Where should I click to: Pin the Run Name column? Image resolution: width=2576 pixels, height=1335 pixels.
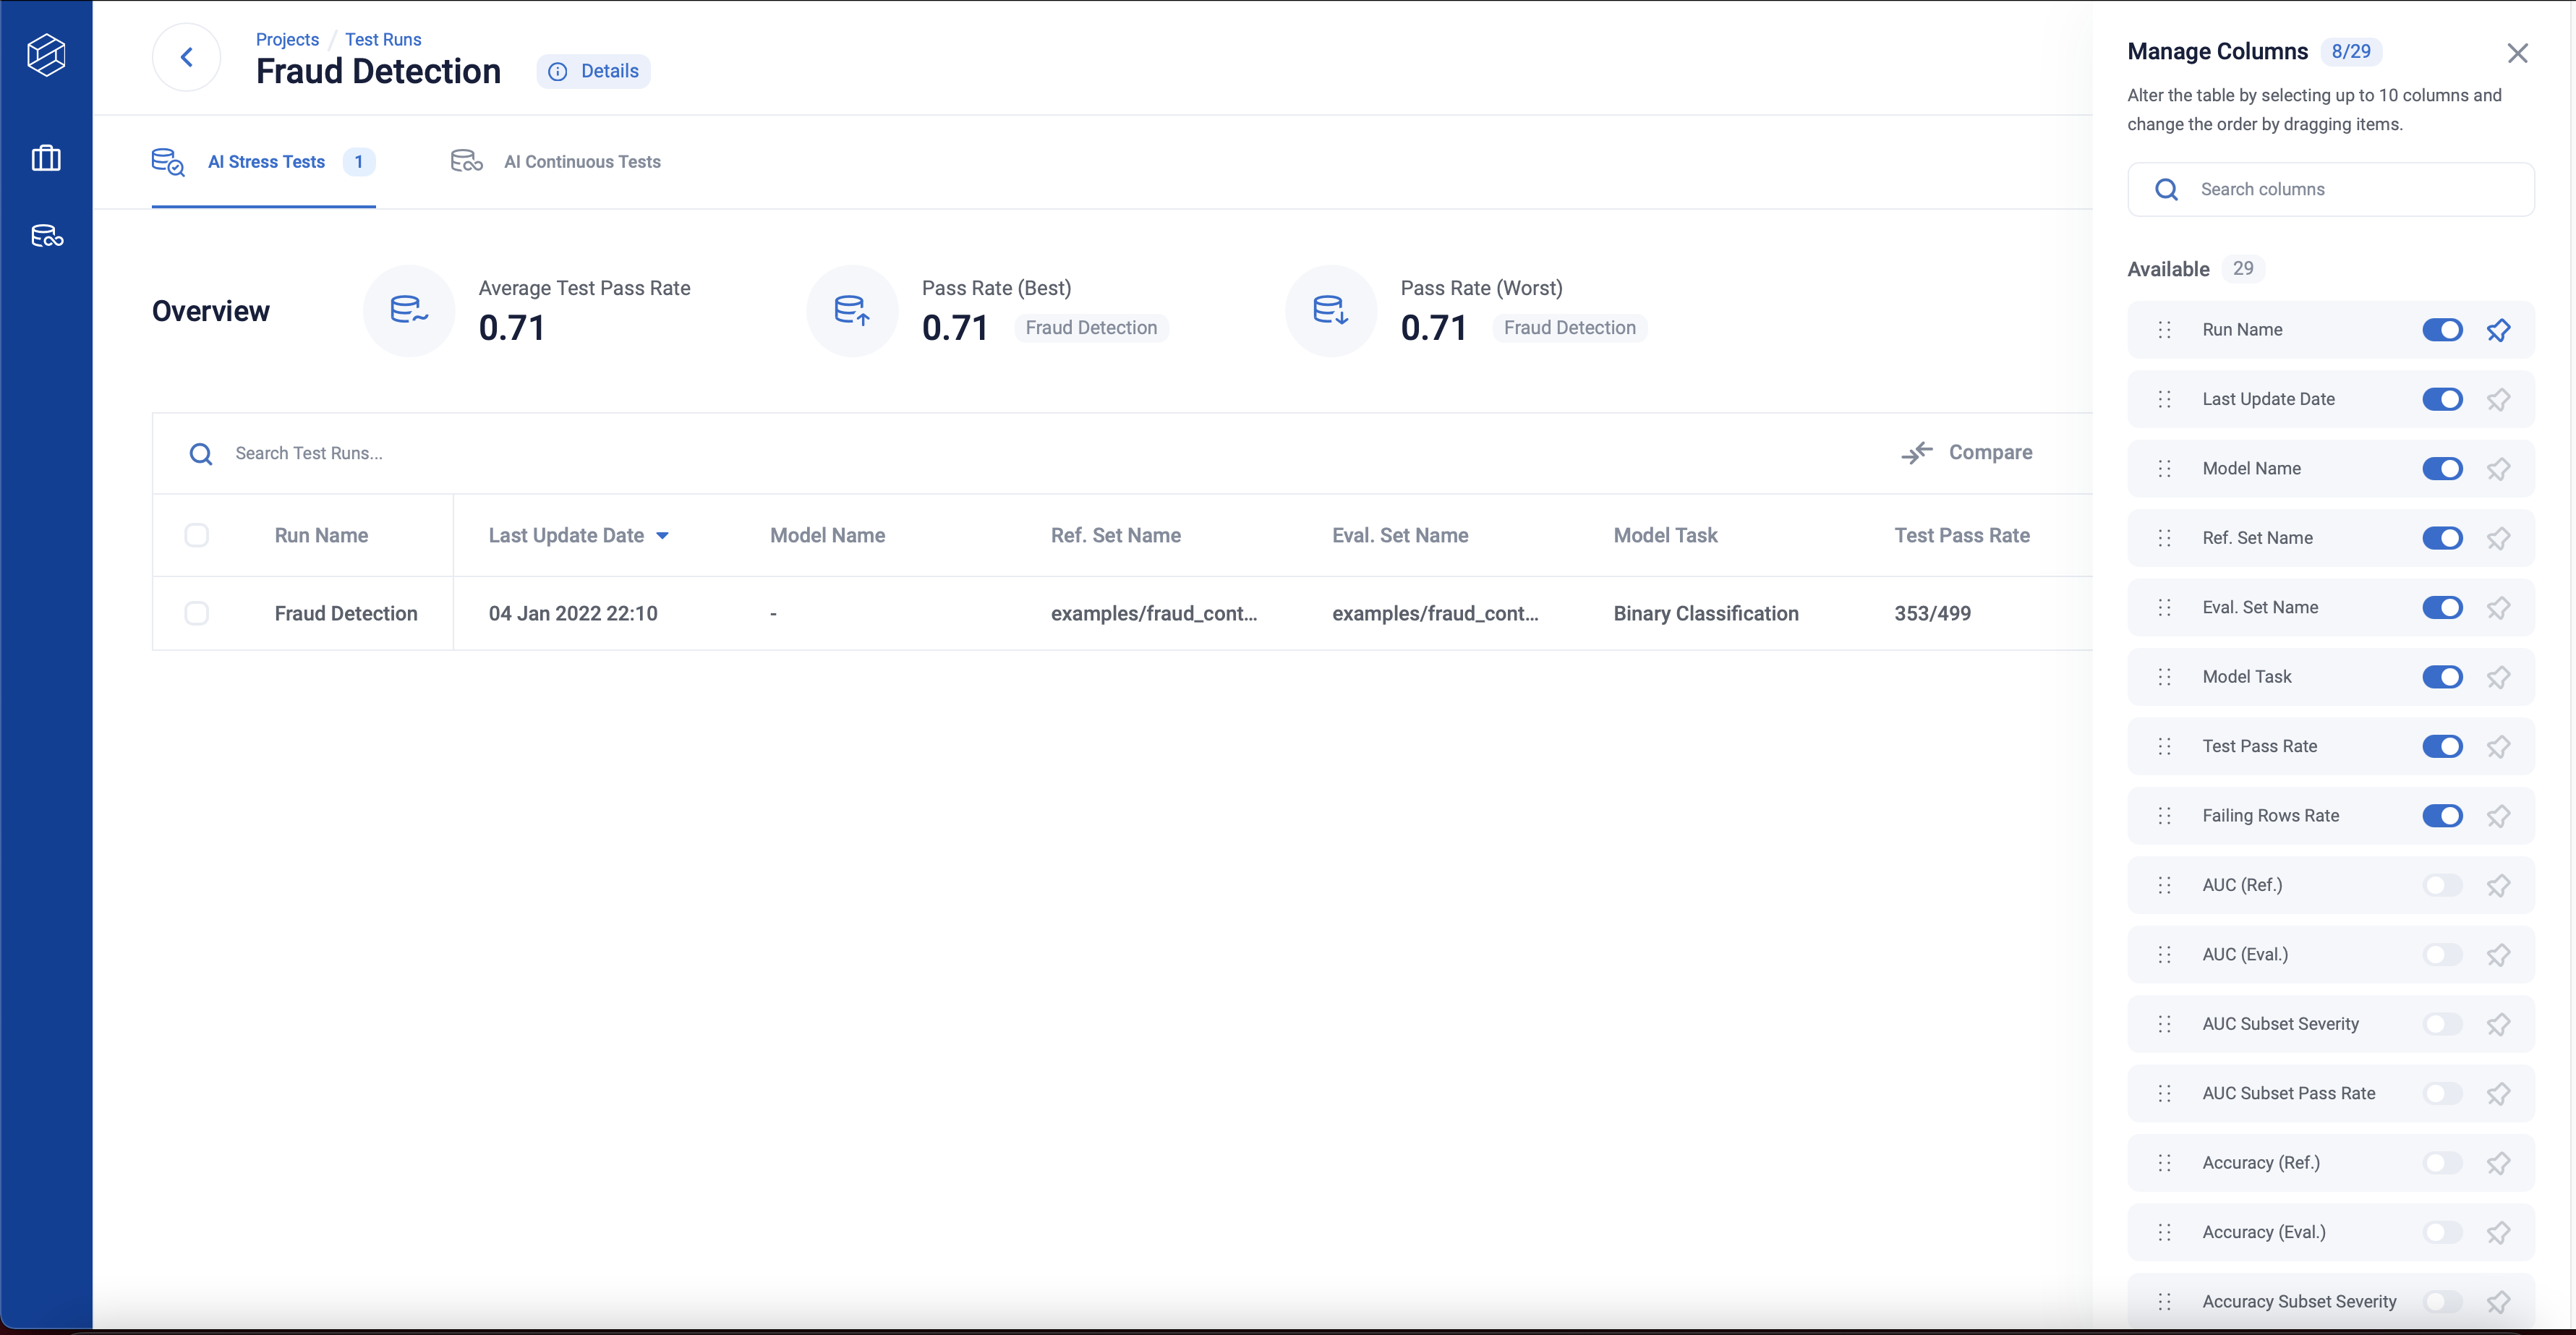point(2498,330)
